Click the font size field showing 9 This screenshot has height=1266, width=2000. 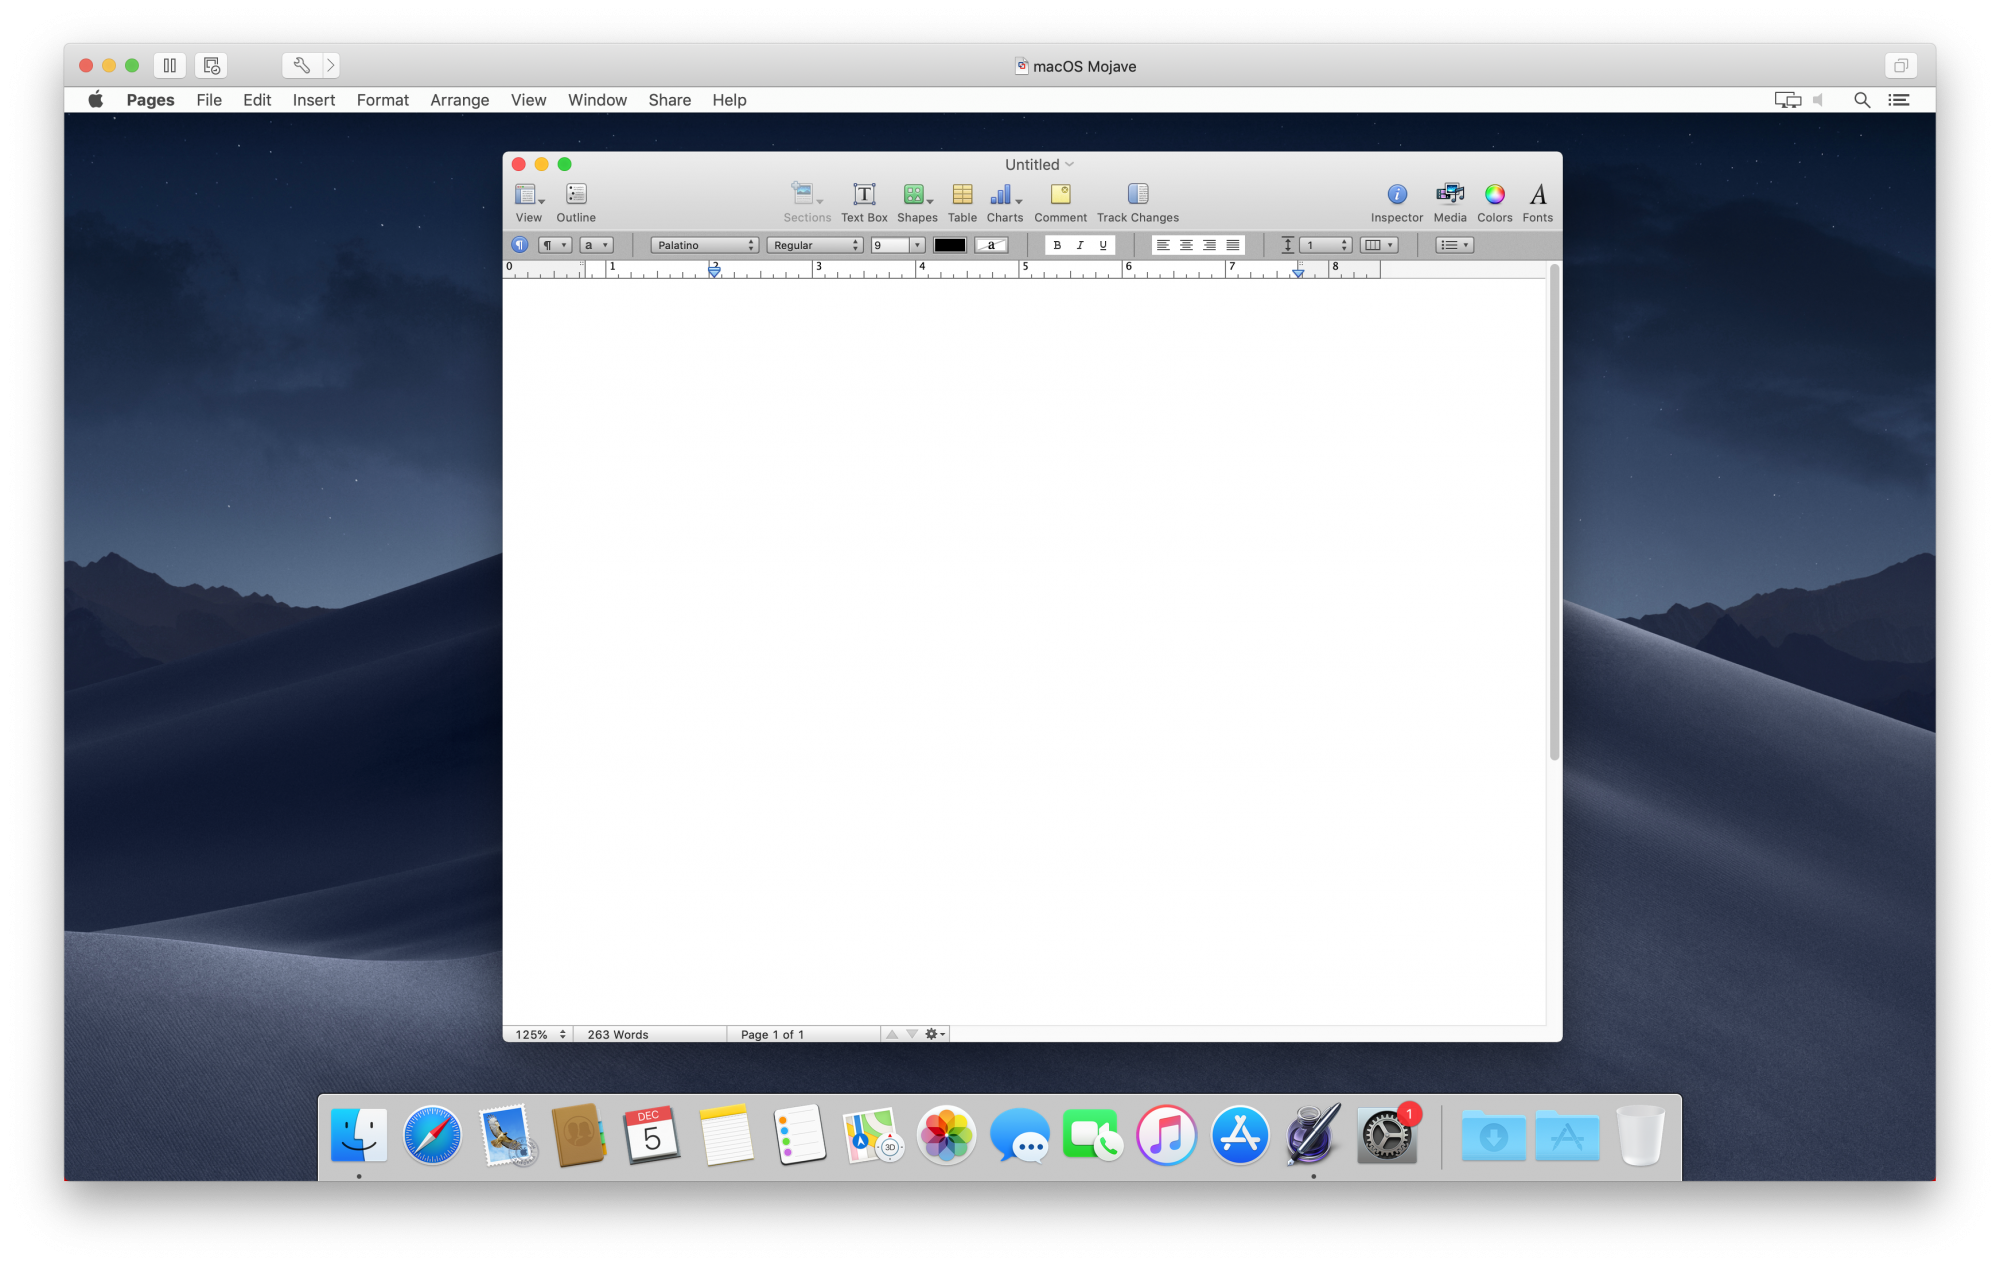coord(889,245)
